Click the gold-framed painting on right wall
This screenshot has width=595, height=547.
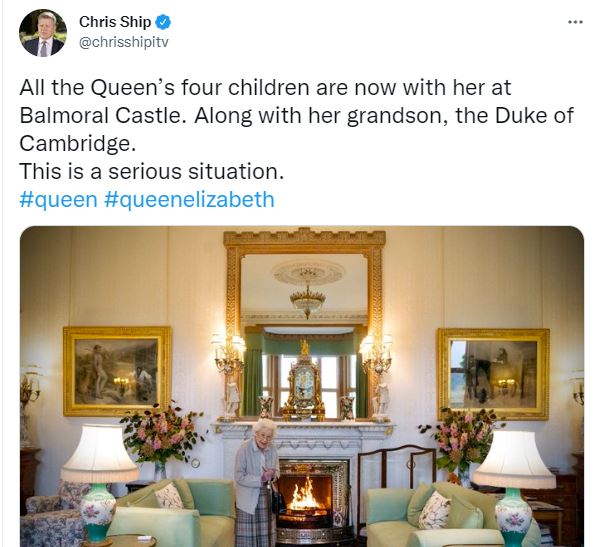(x=493, y=374)
